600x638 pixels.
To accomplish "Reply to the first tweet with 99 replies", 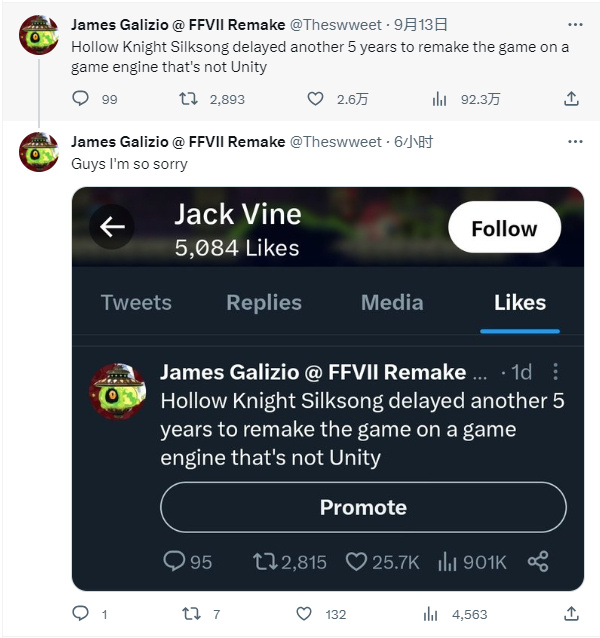I will [x=81, y=99].
